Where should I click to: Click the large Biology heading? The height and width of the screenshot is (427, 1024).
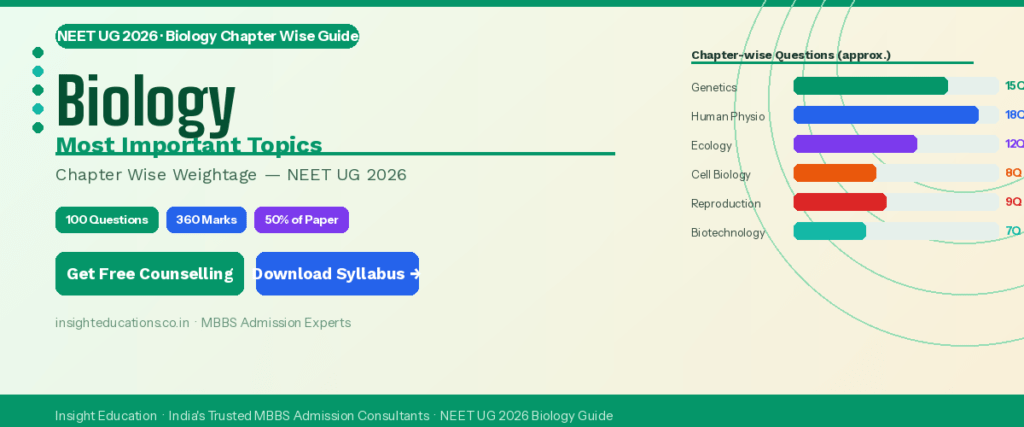146,102
